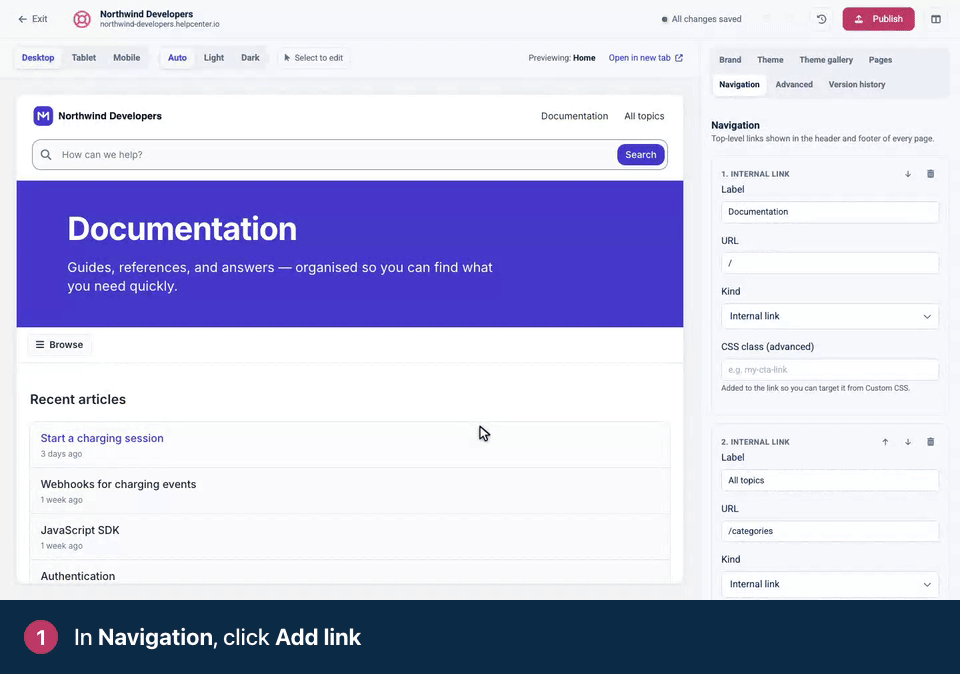The width and height of the screenshot is (960, 674).
Task: Click the Publish button
Action: tap(879, 19)
